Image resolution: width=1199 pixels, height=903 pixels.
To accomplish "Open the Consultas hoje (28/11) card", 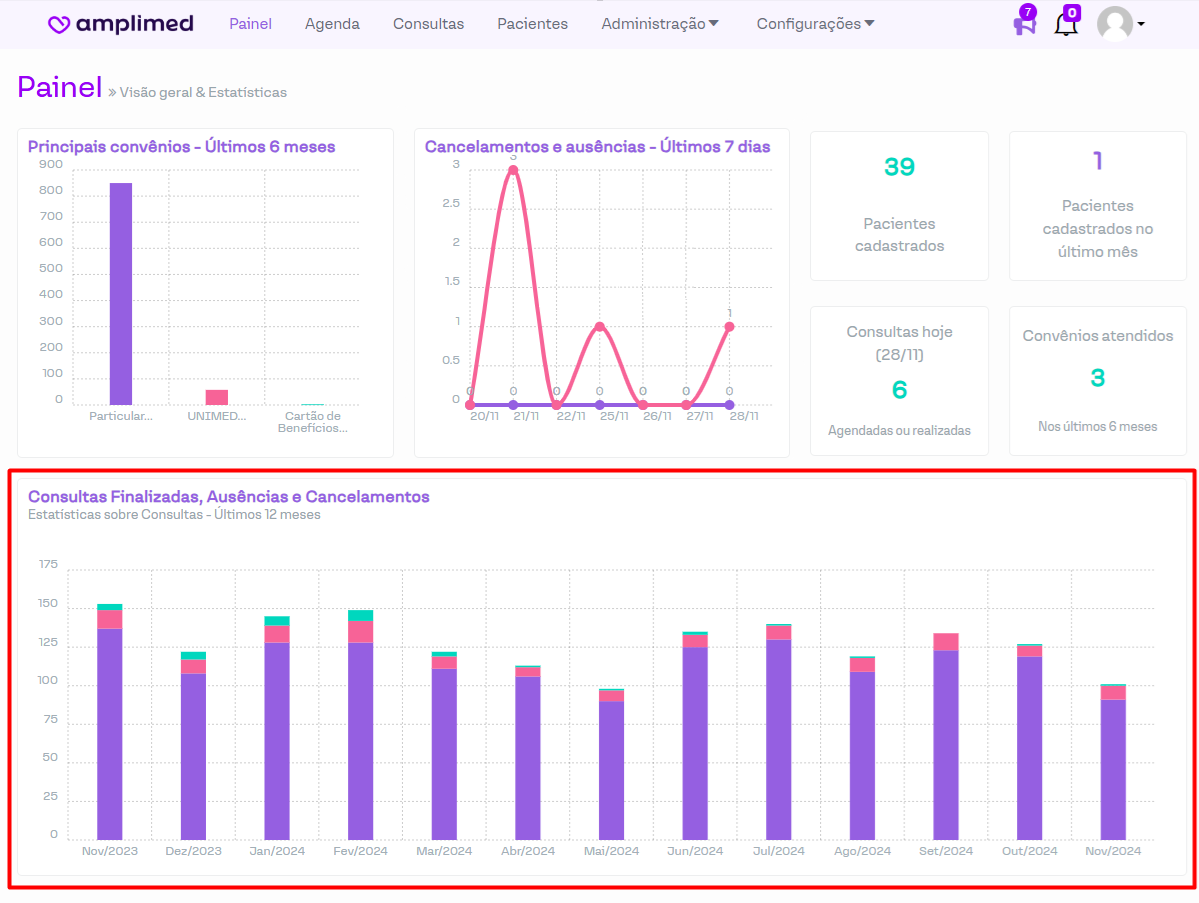I will coord(899,381).
